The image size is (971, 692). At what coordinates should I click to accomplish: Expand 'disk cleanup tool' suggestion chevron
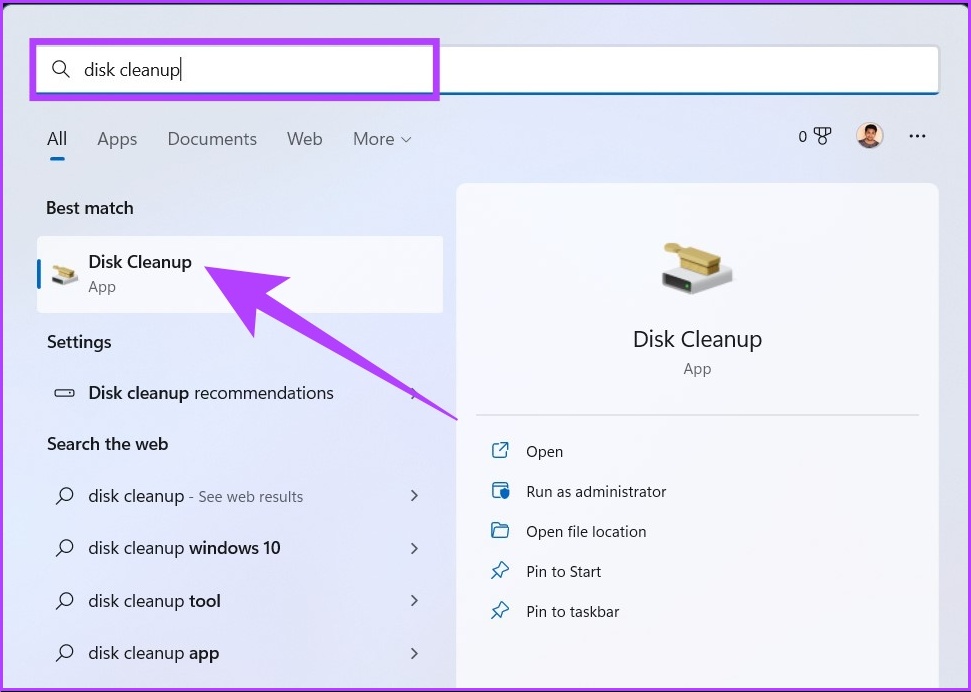tap(414, 601)
